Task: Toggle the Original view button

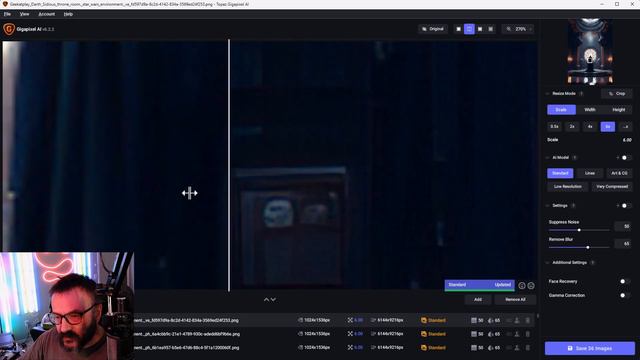Action: (433, 29)
